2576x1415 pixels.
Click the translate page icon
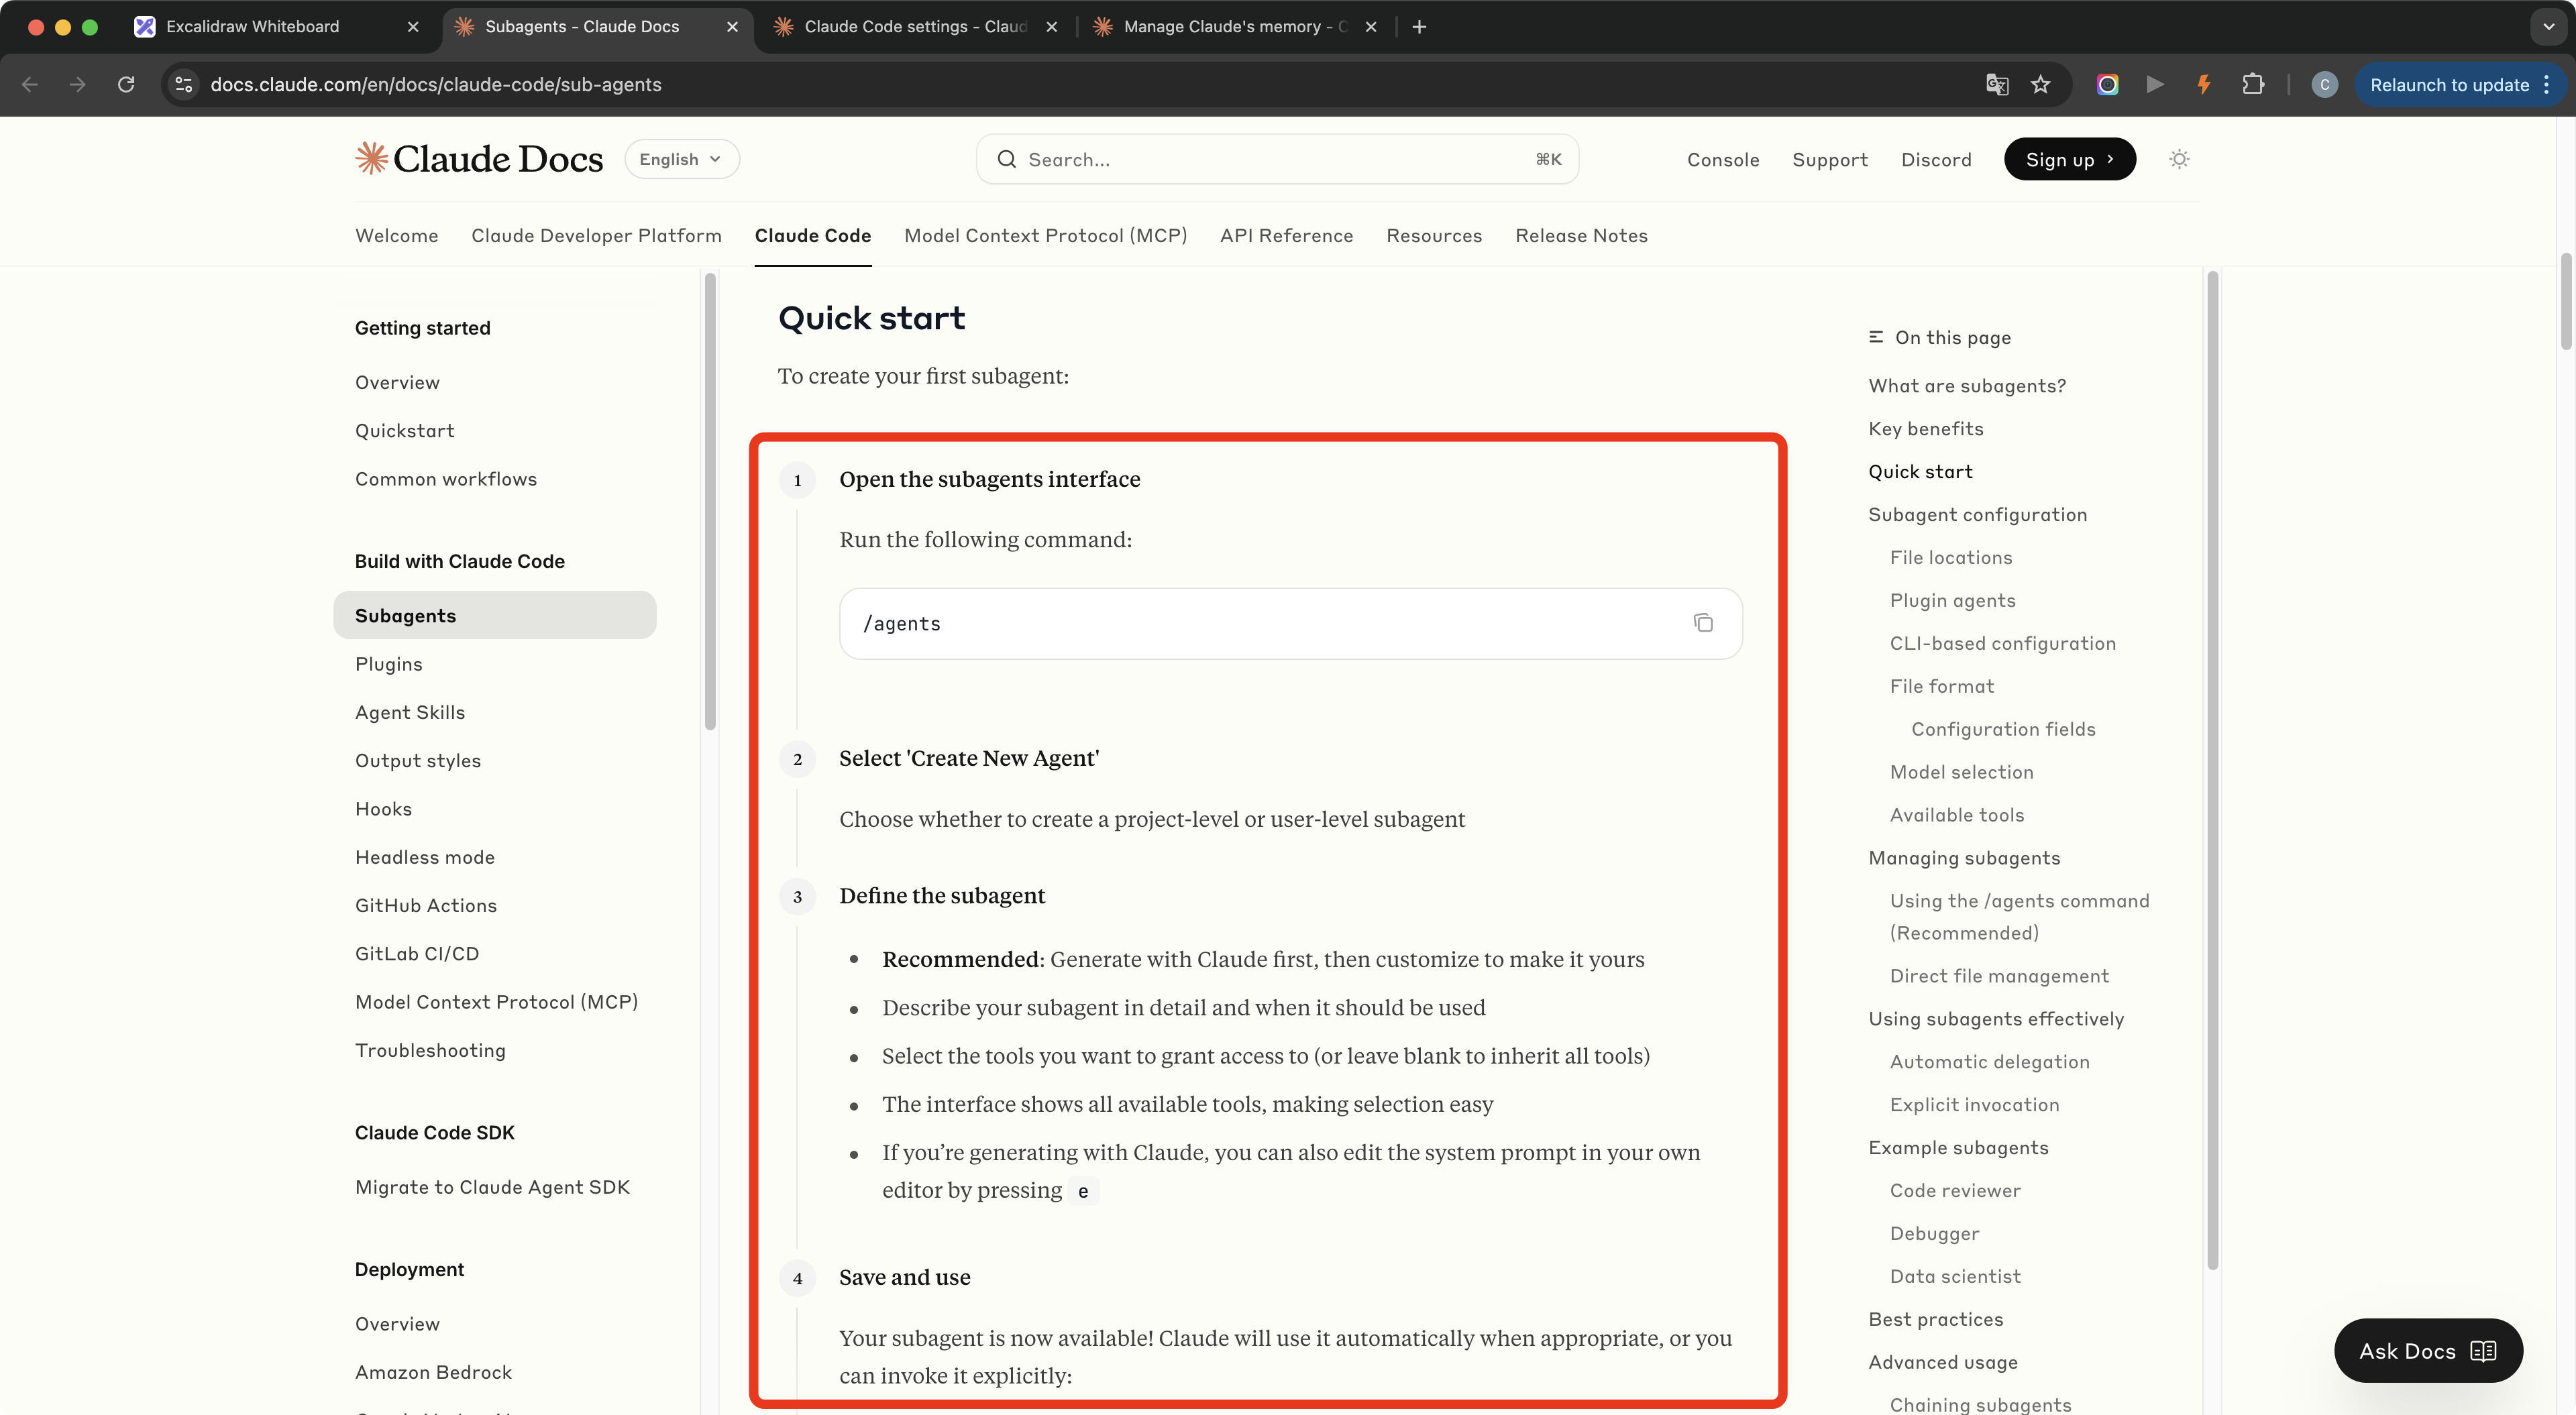pos(1996,85)
